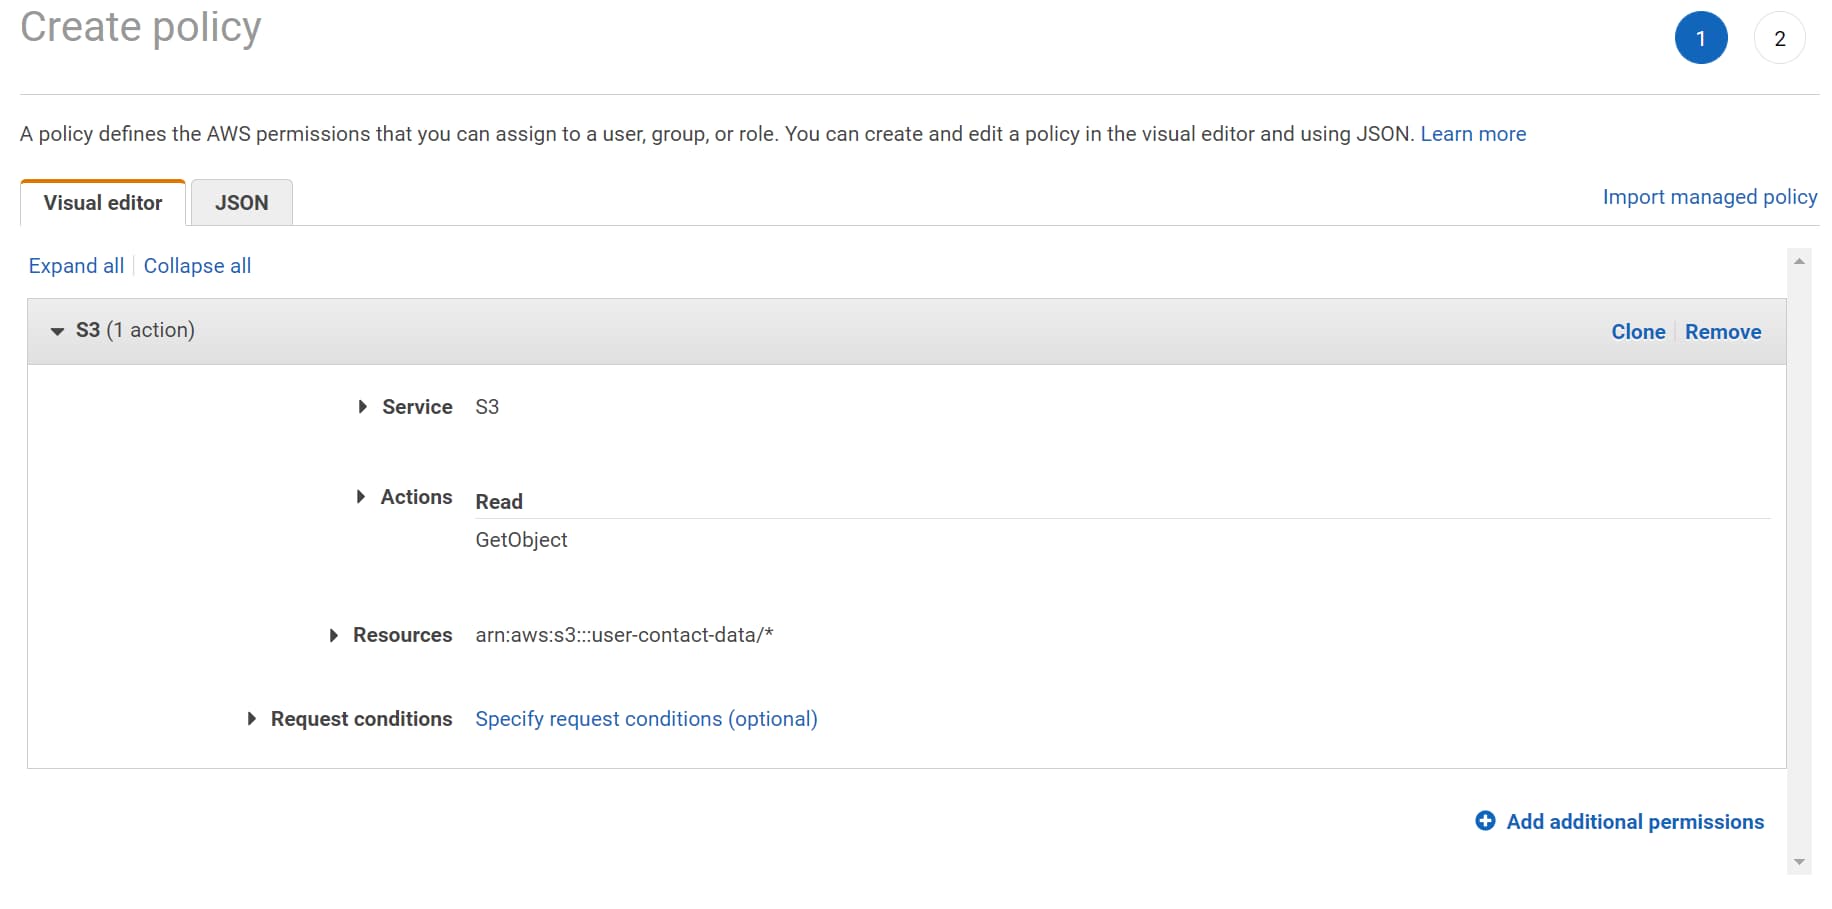Click the Read access level heading
1832x909 pixels.
499,502
